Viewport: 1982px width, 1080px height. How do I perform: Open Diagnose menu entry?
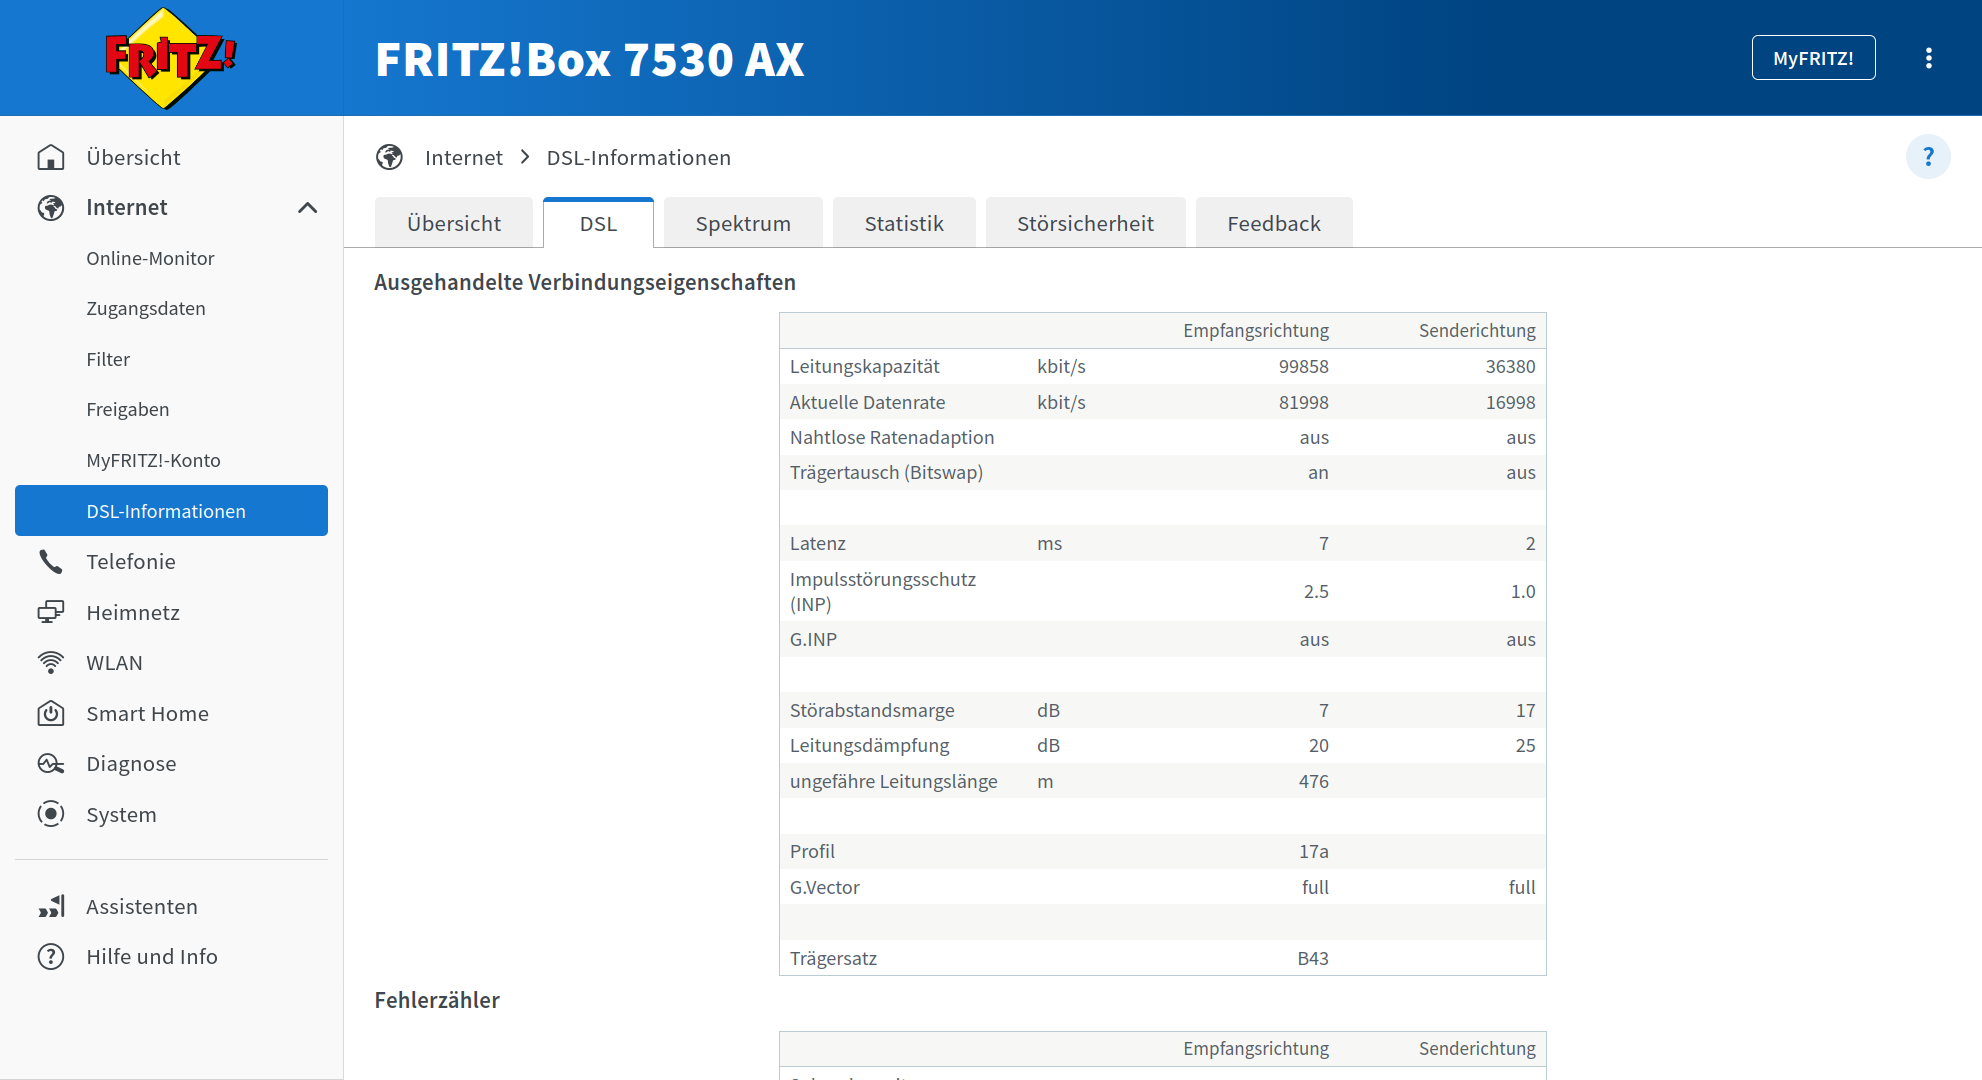tap(131, 764)
